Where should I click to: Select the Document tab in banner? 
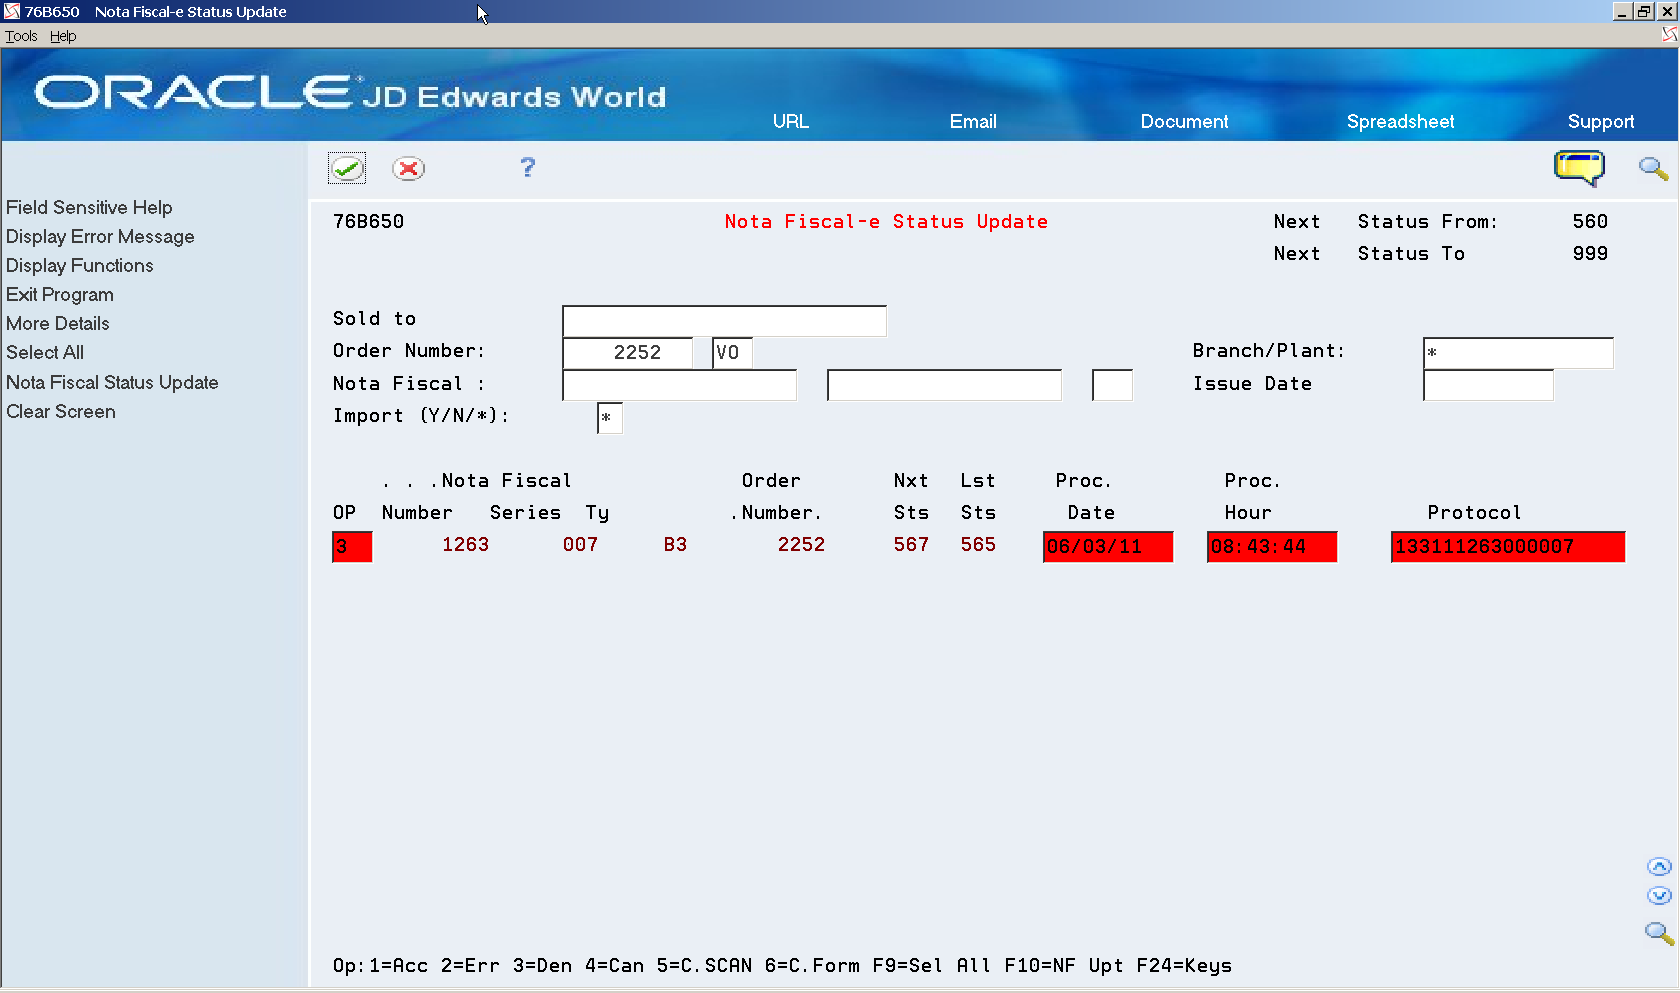[x=1184, y=121]
